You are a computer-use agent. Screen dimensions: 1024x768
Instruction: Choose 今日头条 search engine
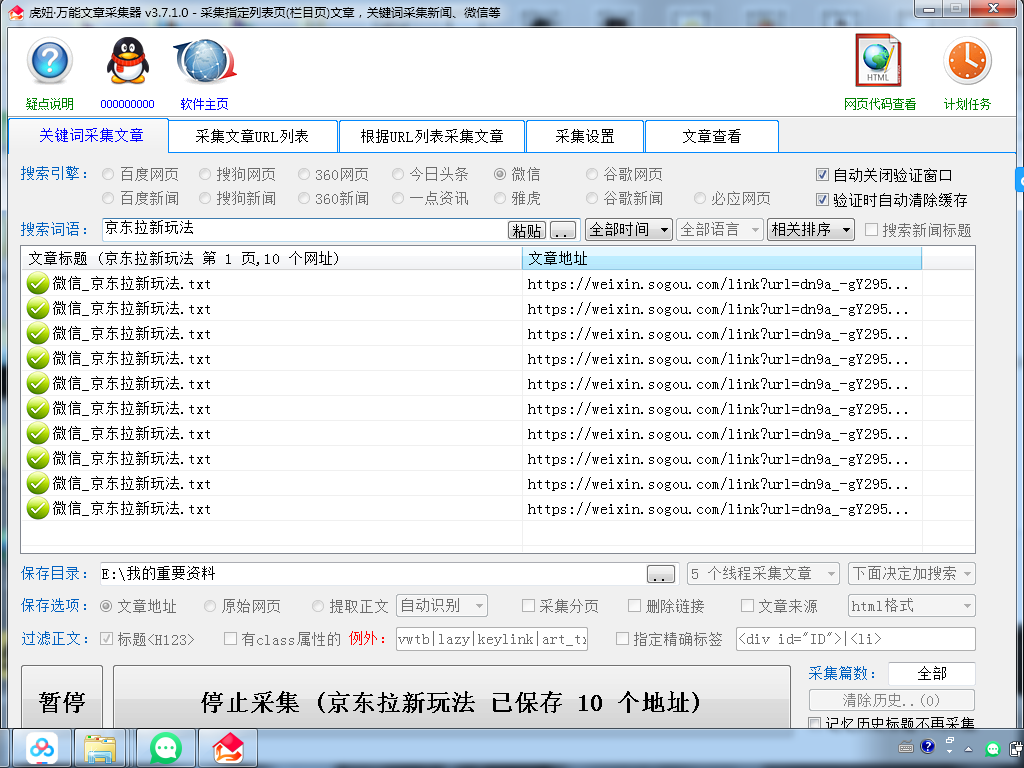398,174
